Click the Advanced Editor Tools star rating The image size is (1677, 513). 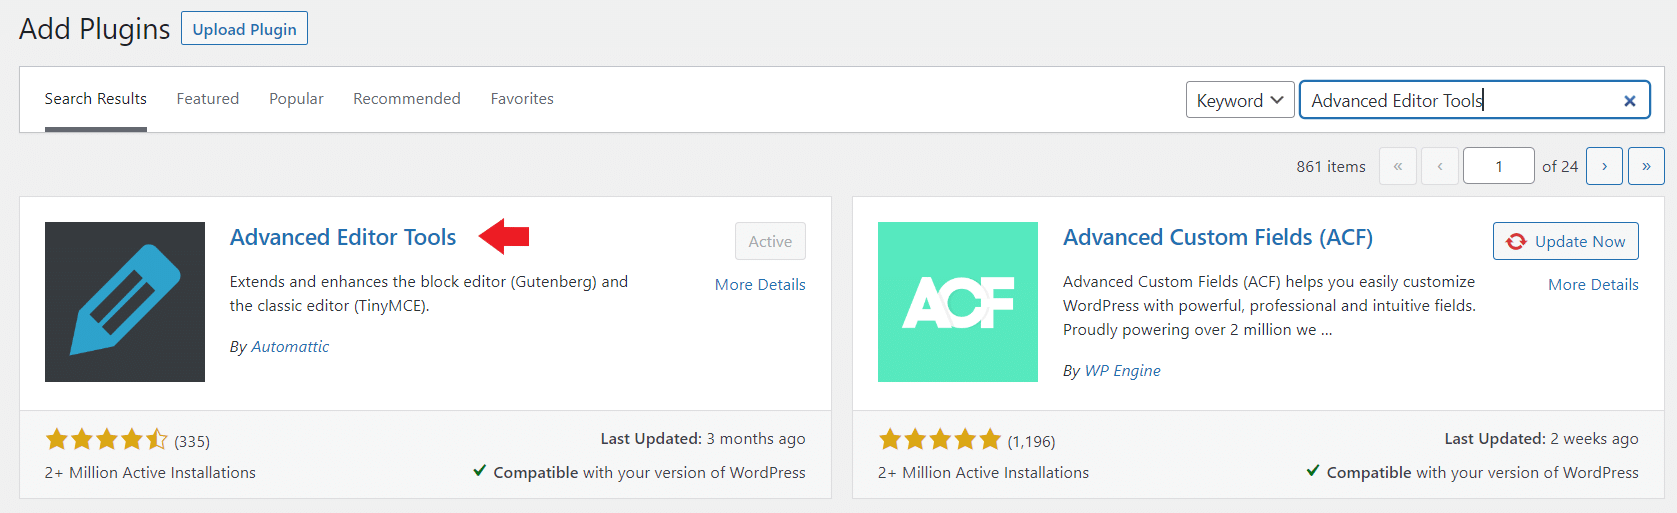click(x=106, y=439)
